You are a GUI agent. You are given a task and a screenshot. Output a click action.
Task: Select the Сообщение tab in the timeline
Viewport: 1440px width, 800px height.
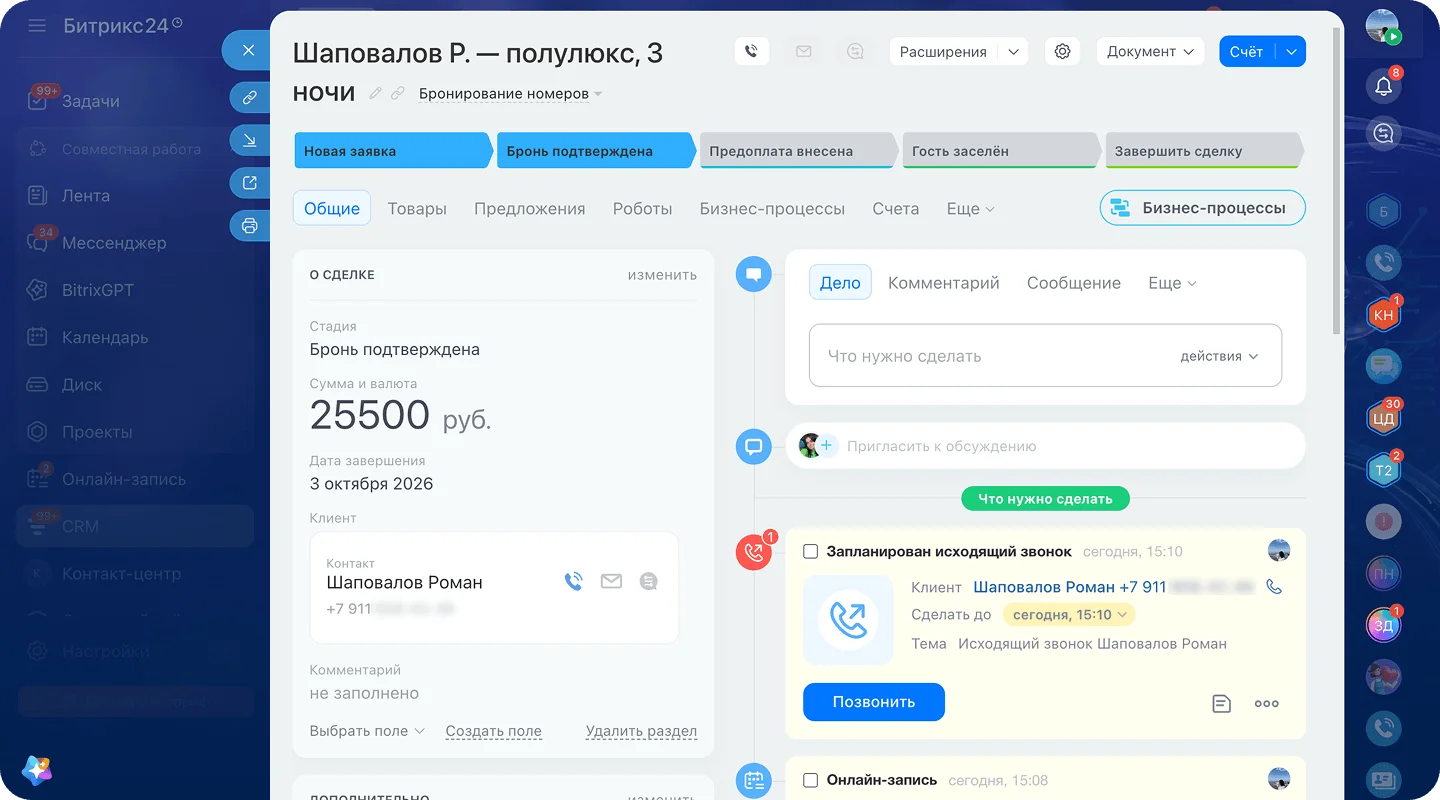click(1074, 283)
